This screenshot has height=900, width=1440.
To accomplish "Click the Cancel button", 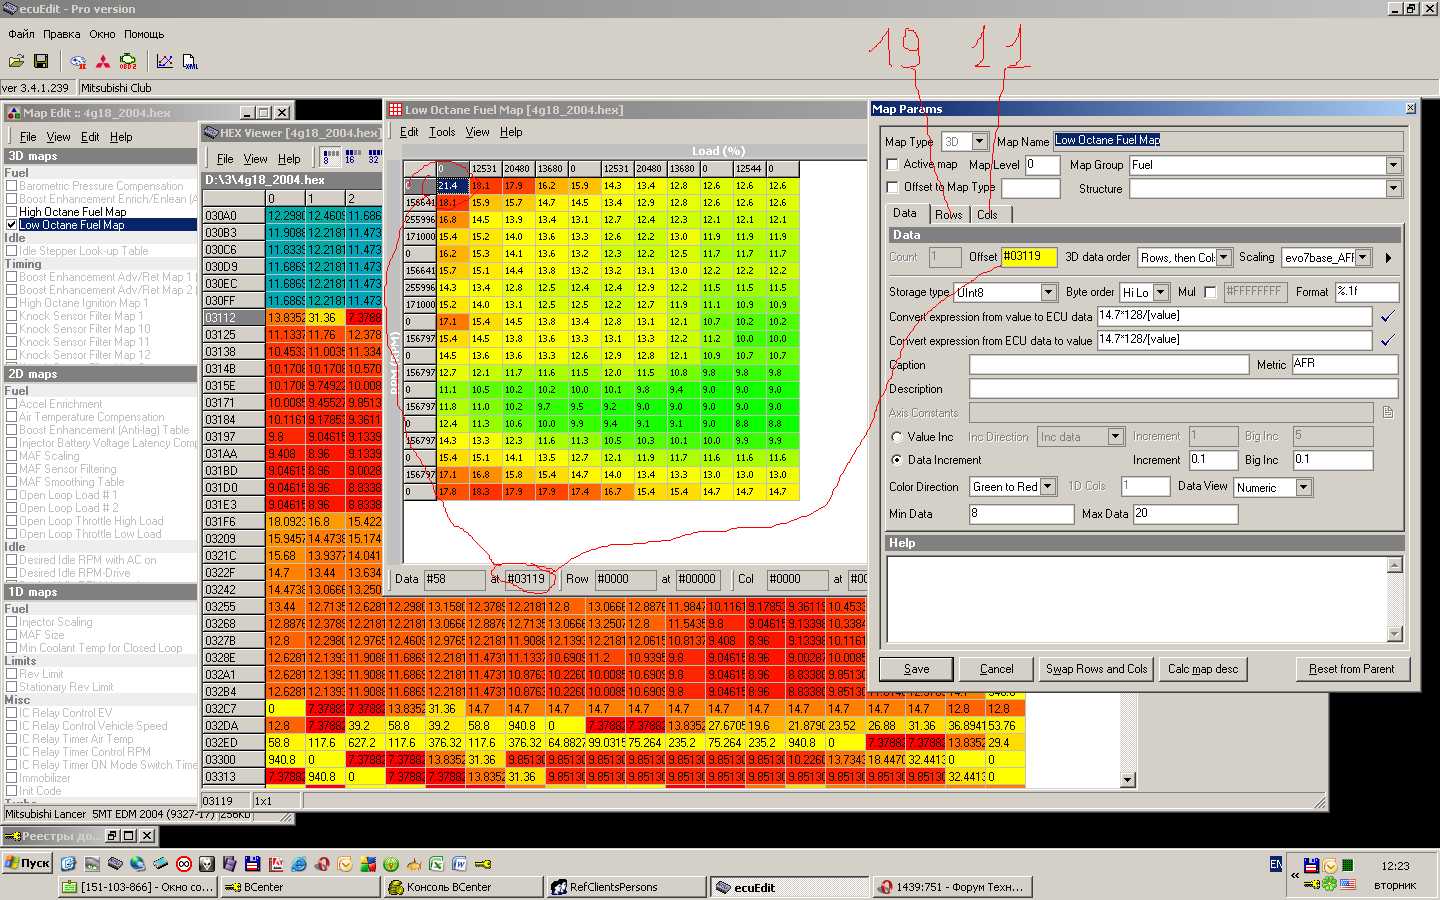I will coord(996,669).
